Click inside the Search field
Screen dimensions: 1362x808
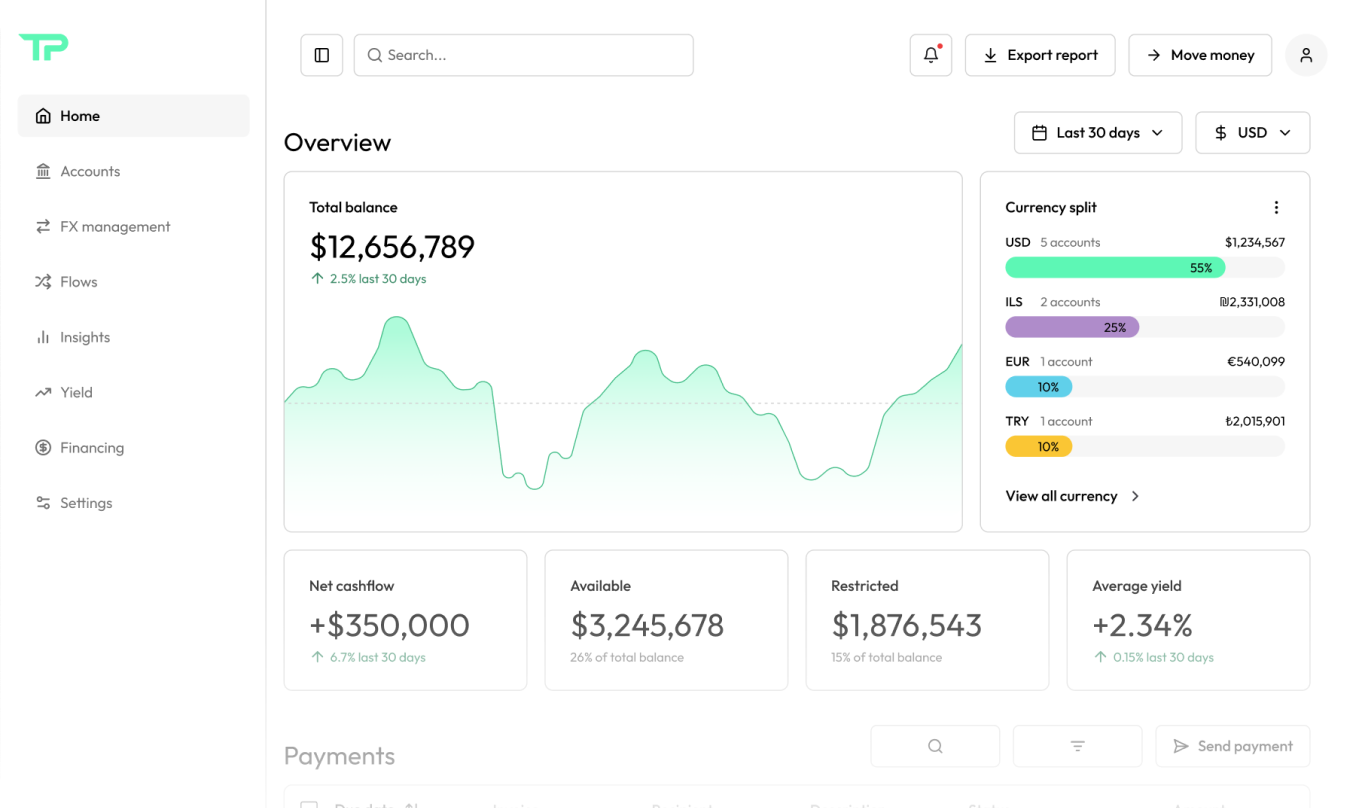click(x=523, y=55)
